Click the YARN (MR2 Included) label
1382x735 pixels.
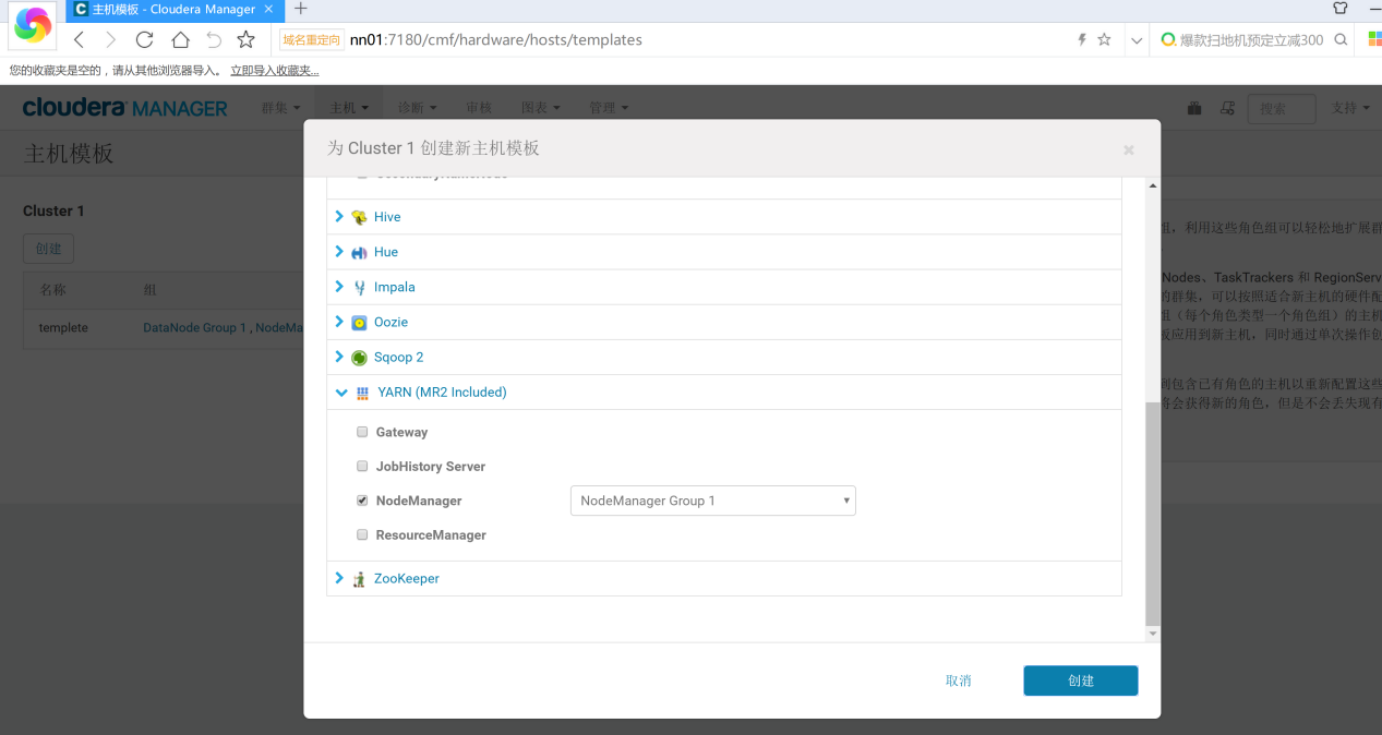point(442,392)
